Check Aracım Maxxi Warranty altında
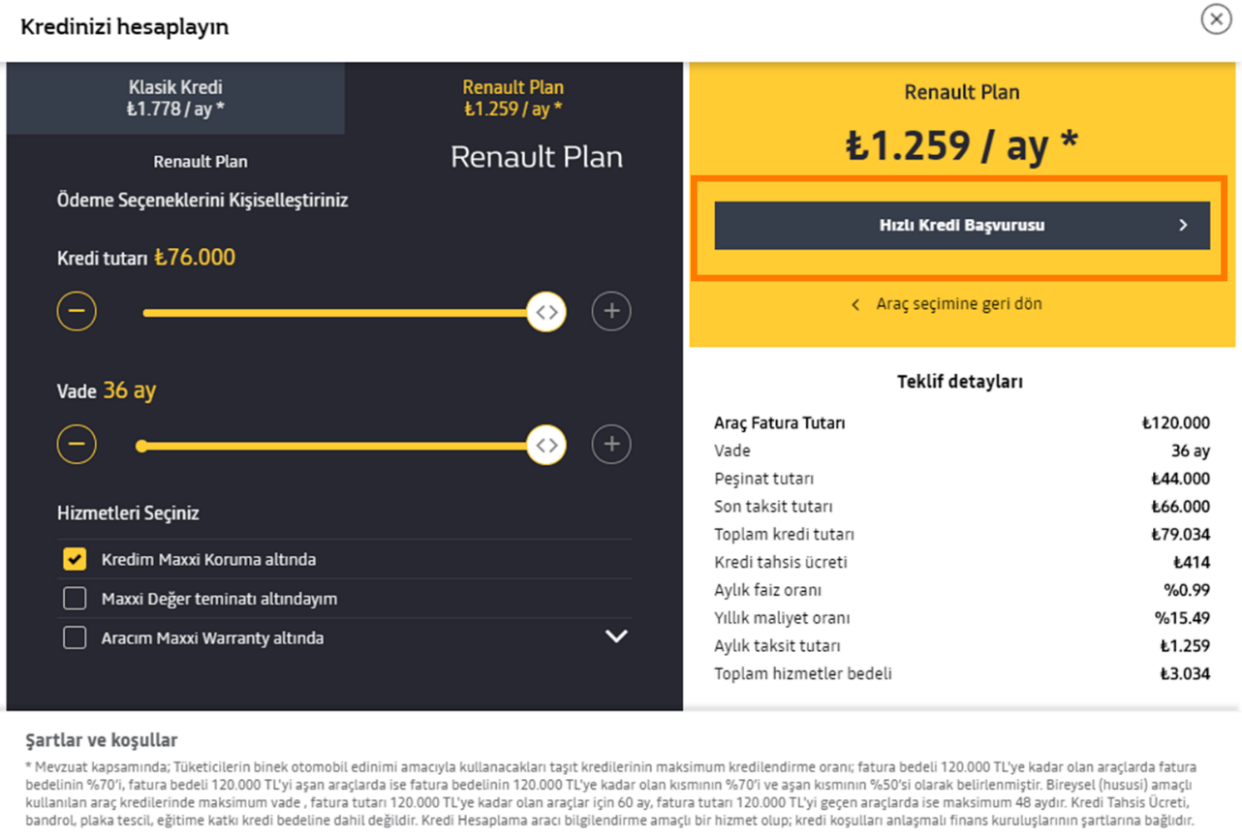The width and height of the screenshot is (1242, 839). coord(75,637)
